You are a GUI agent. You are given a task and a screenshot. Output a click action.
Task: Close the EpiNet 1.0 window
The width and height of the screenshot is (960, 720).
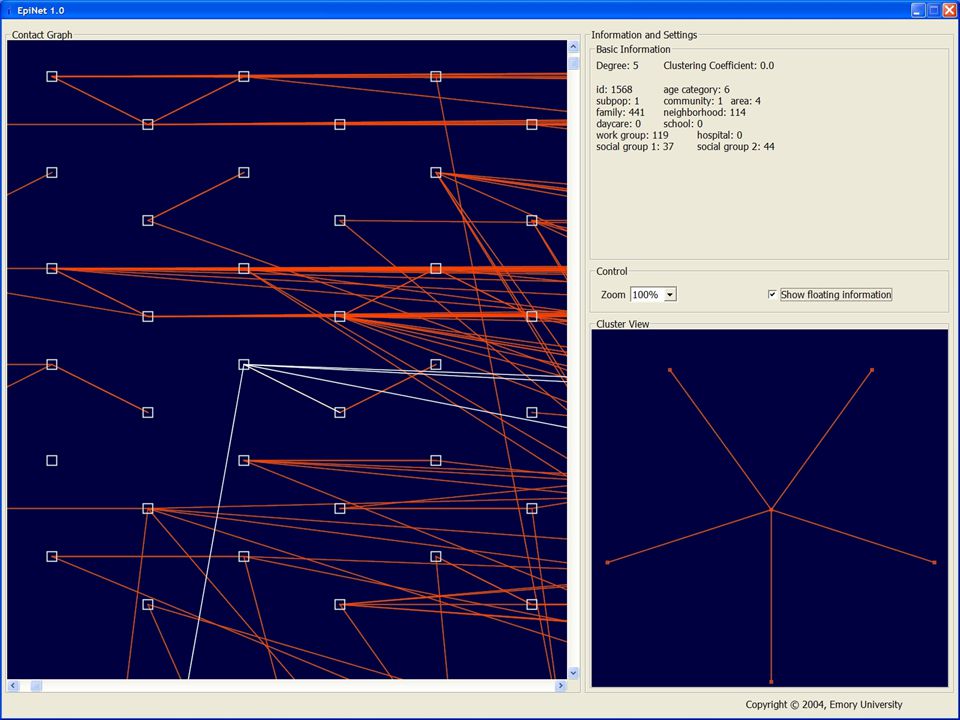(949, 10)
